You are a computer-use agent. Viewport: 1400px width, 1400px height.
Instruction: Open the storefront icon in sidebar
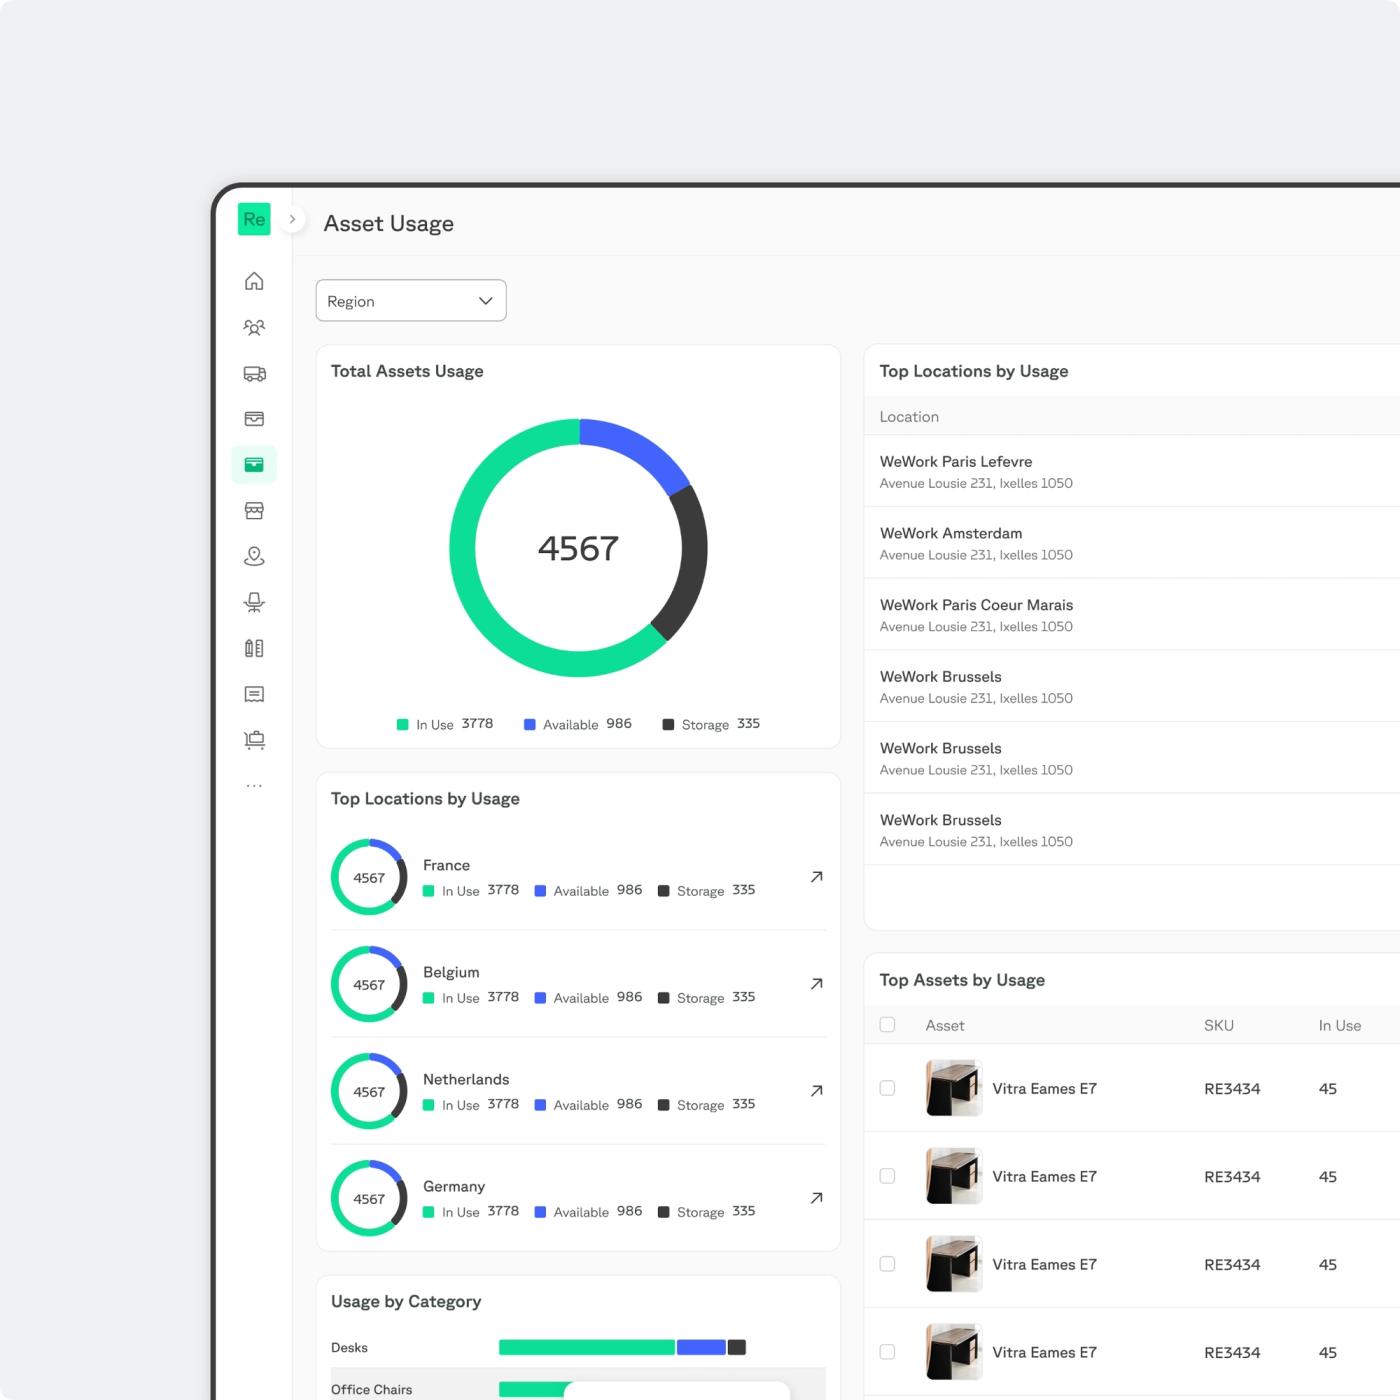click(254, 511)
